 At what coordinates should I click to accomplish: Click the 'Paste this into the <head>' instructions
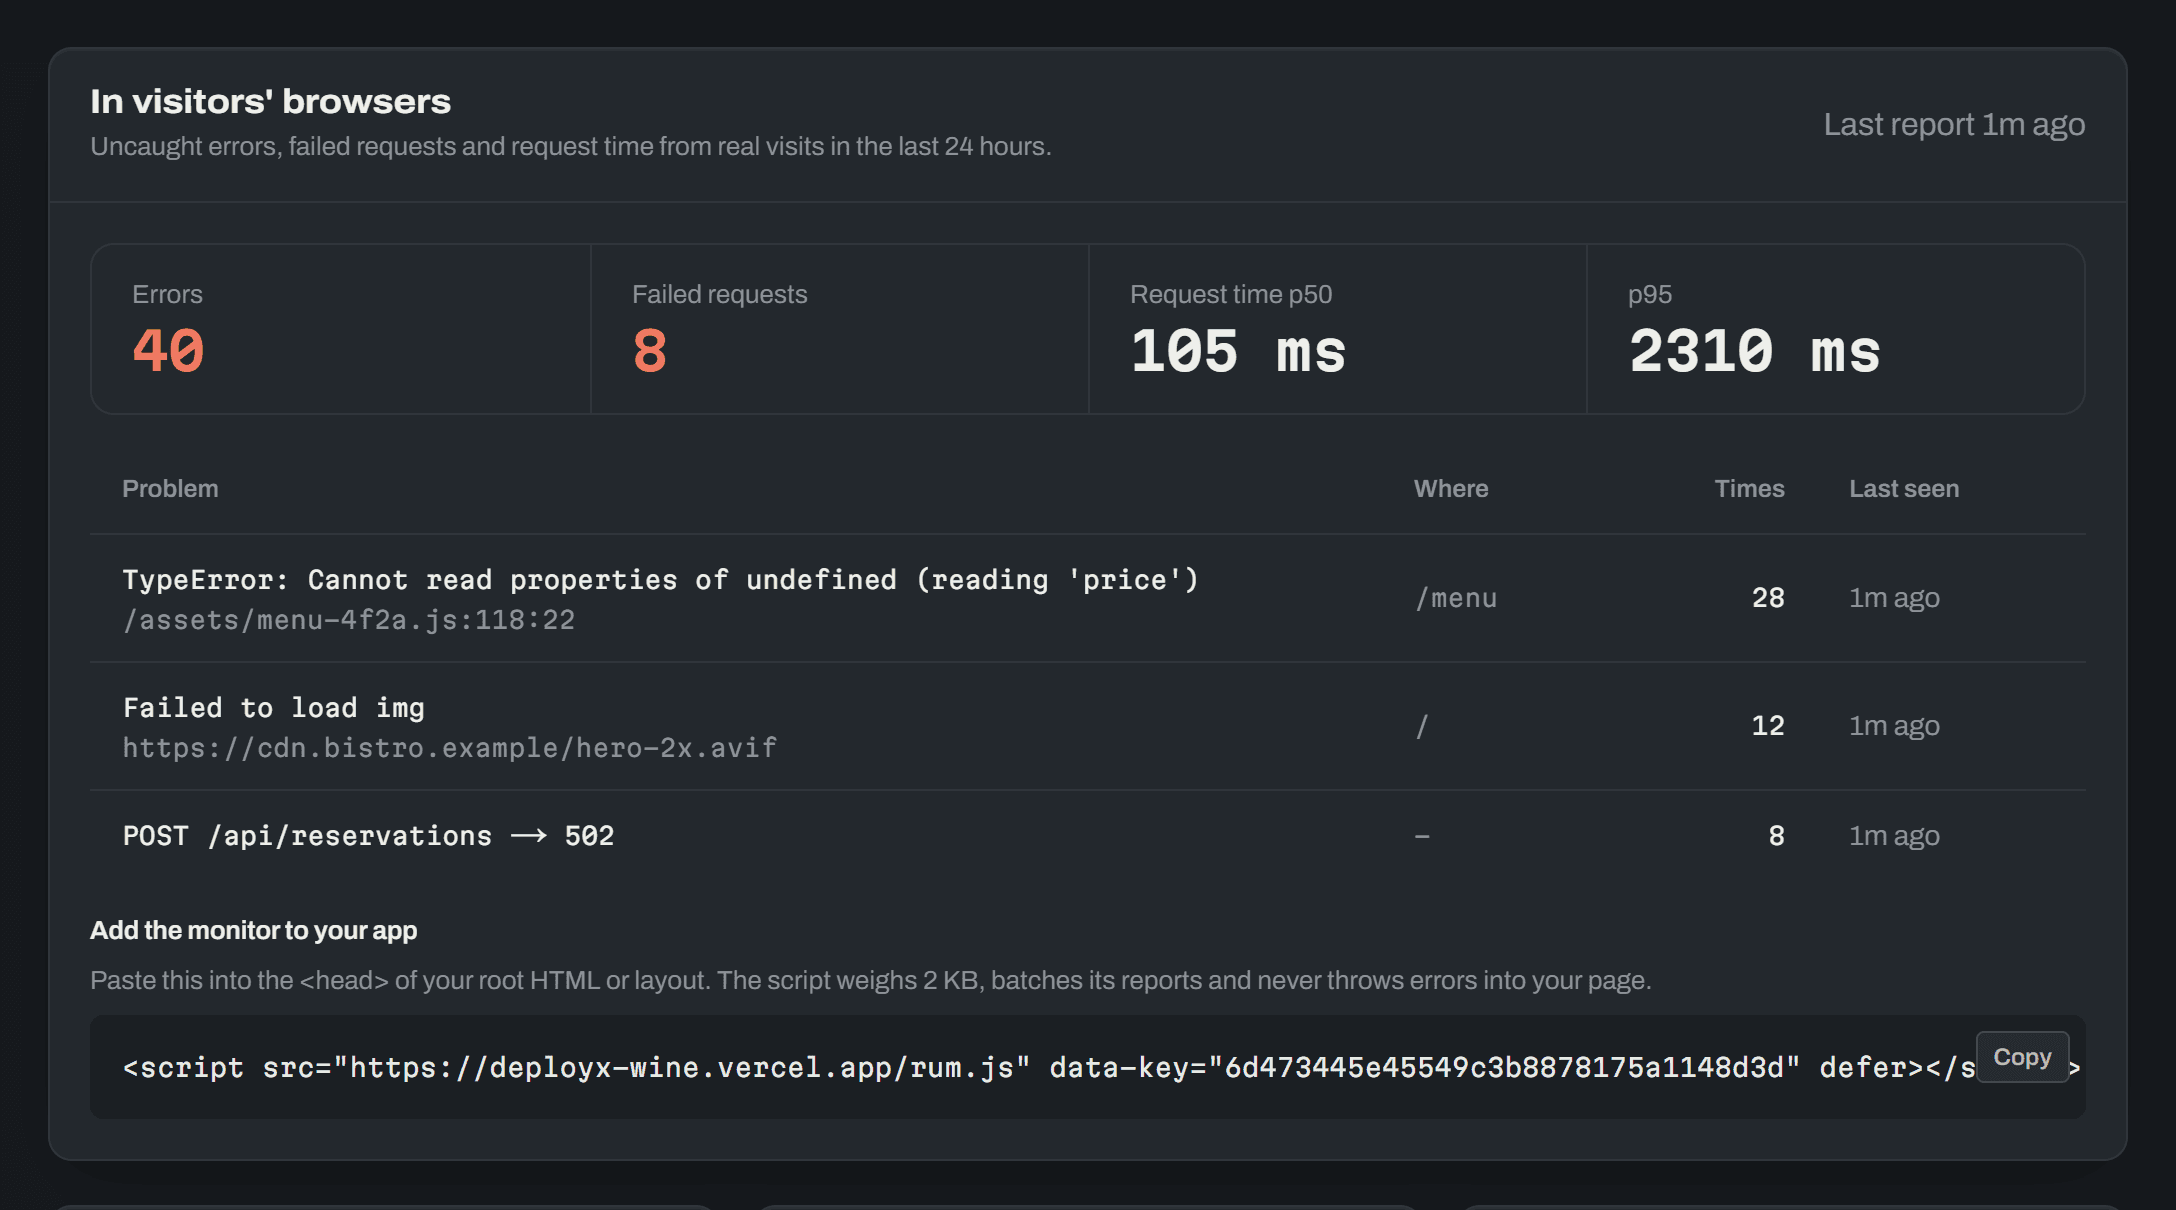[870, 980]
